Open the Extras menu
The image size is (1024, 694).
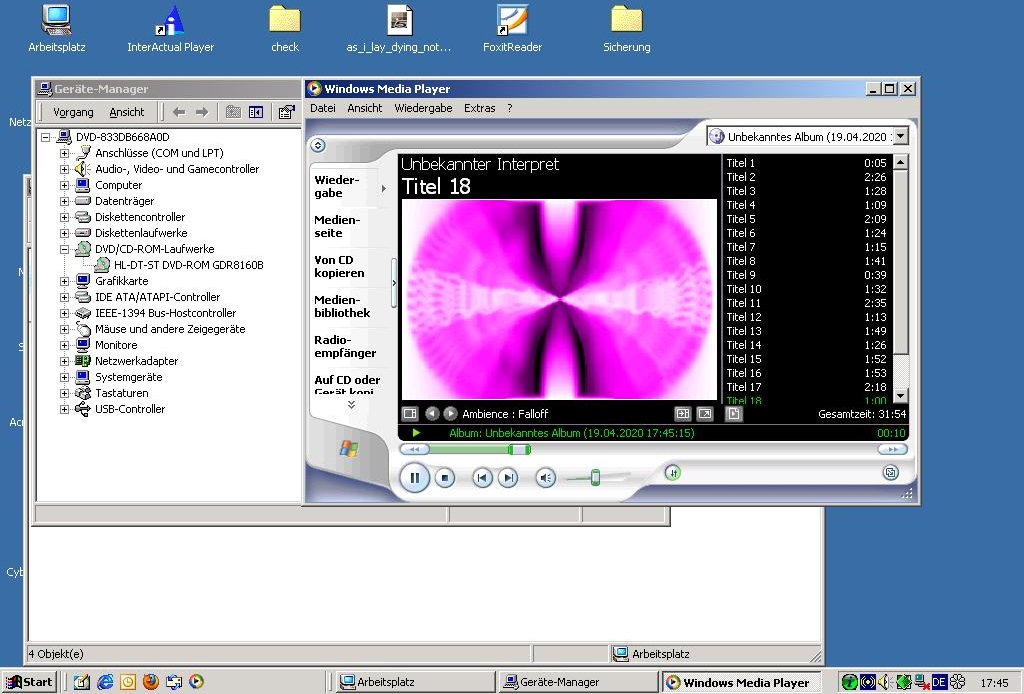tap(479, 108)
